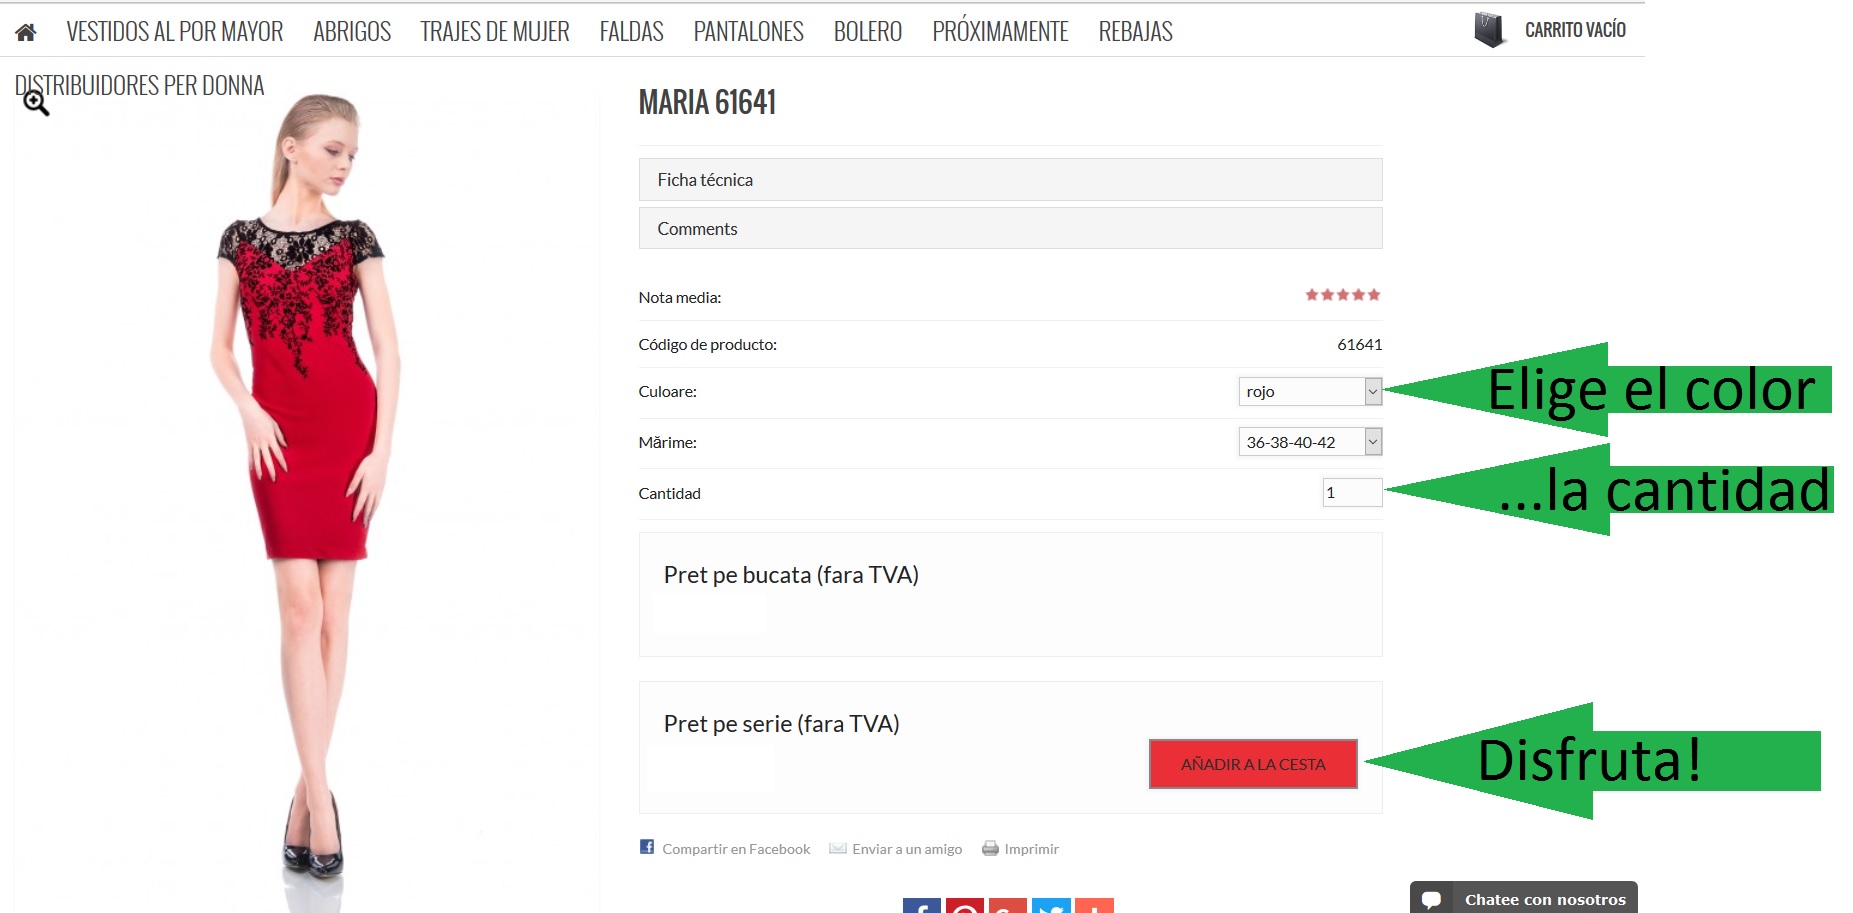Share via the Twitter square button
Viewport: 1853px width, 913px height.
click(x=1051, y=906)
